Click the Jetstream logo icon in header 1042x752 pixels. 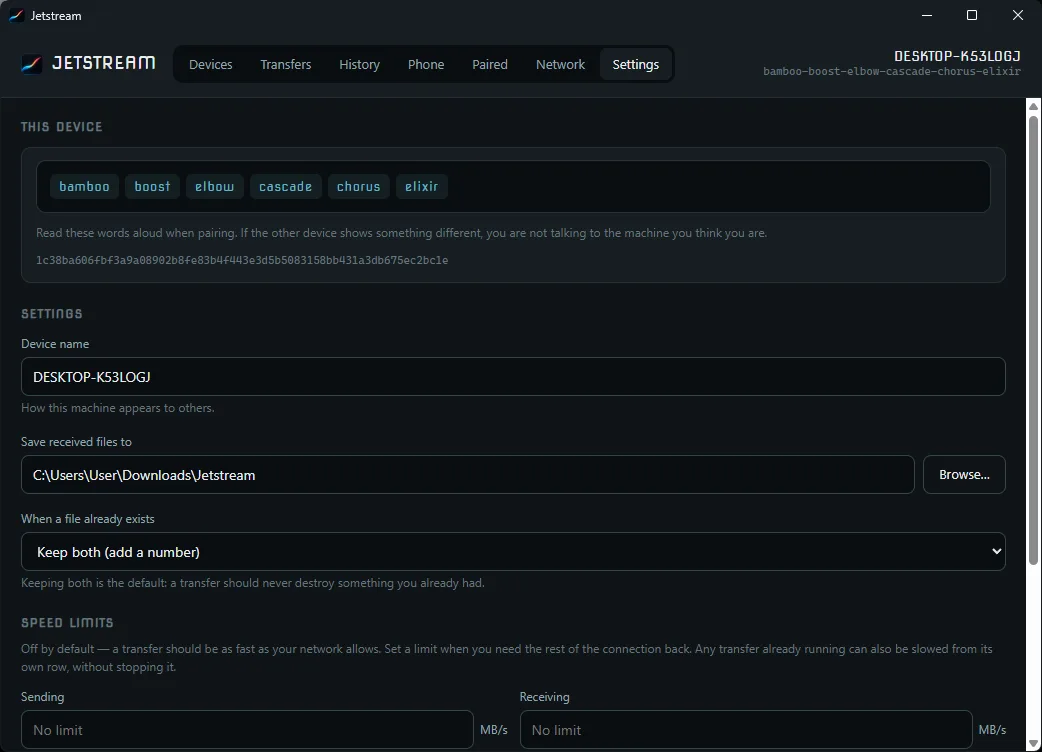click(x=31, y=64)
